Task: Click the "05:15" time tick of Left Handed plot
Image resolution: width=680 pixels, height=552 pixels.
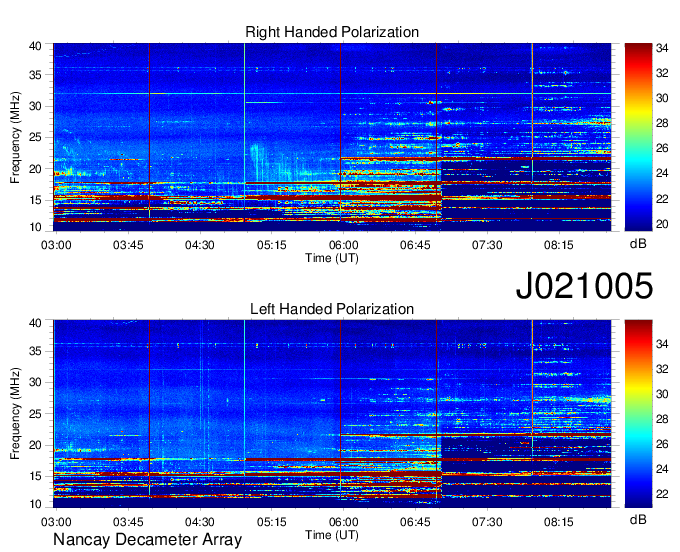Action: pos(271,522)
